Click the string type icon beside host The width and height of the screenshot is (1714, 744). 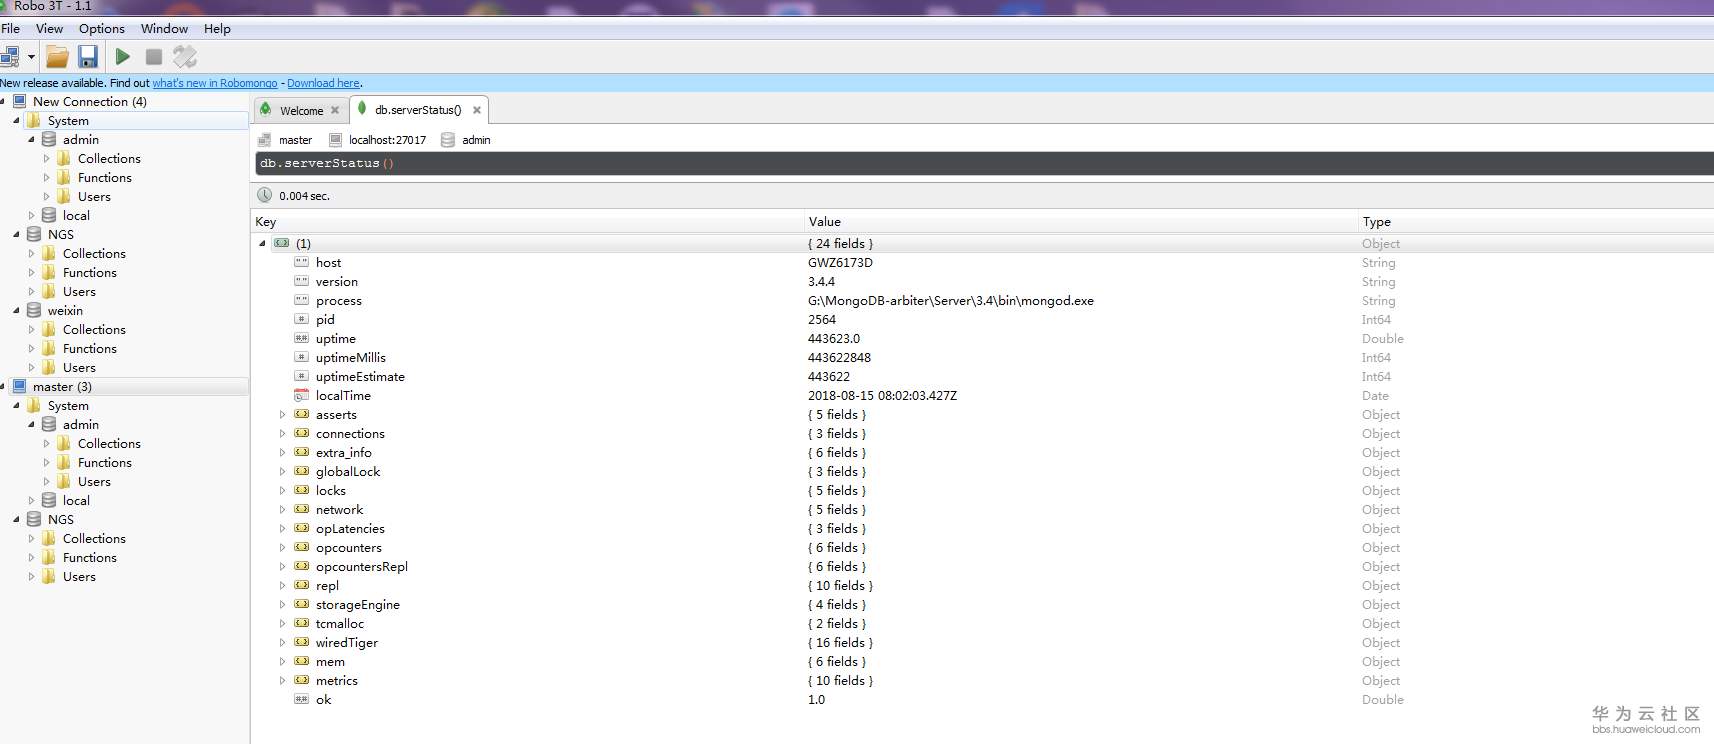pyautogui.click(x=301, y=262)
